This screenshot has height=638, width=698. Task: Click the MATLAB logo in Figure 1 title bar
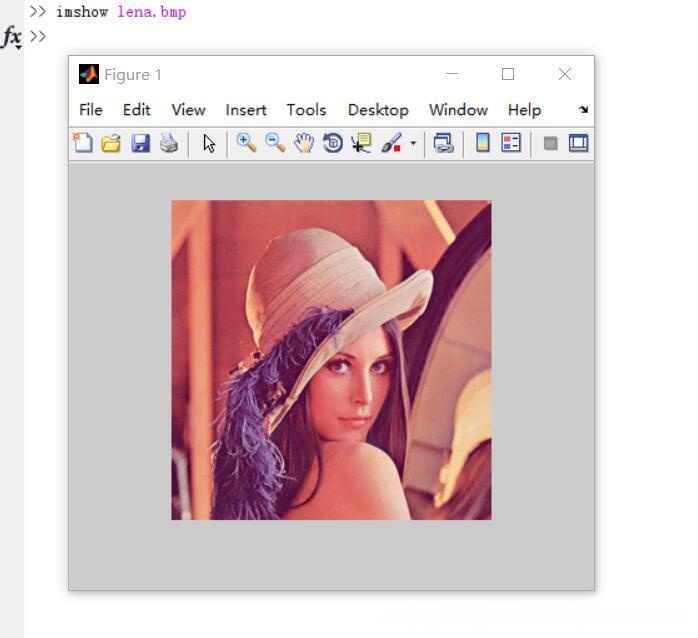pyautogui.click(x=89, y=74)
